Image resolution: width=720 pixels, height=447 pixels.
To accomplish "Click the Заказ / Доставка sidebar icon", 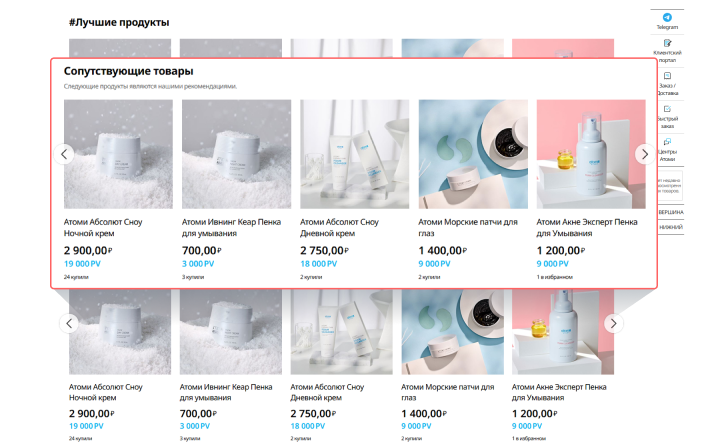I will click(x=669, y=84).
